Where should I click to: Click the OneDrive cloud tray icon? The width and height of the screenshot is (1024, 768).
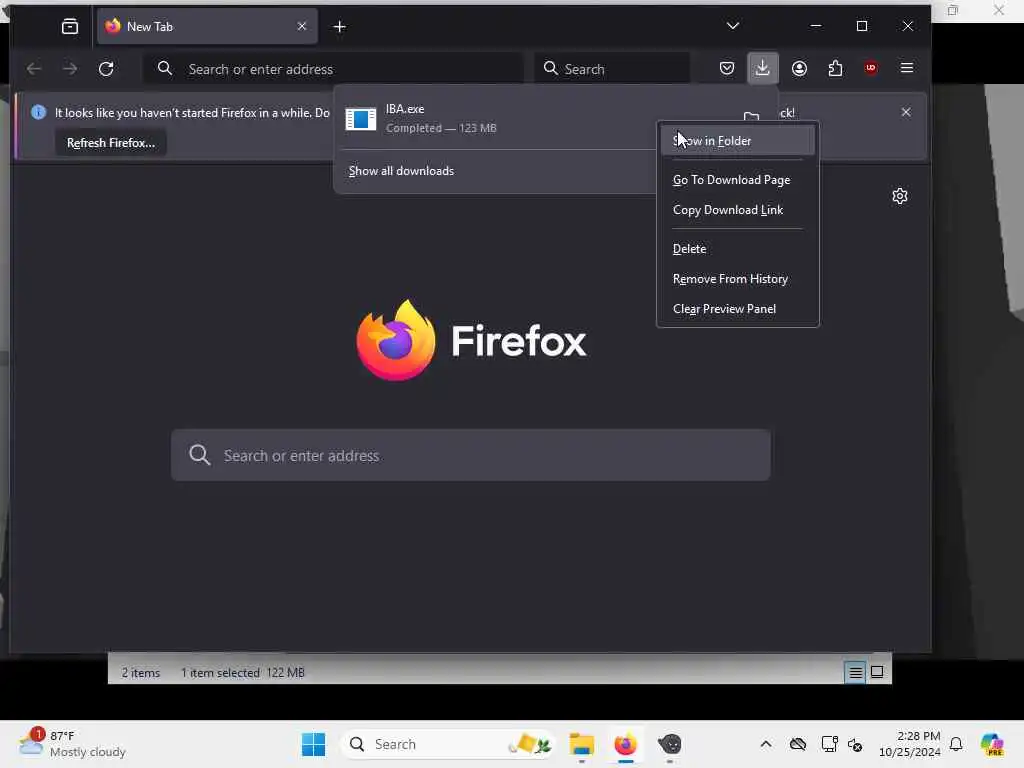point(798,744)
